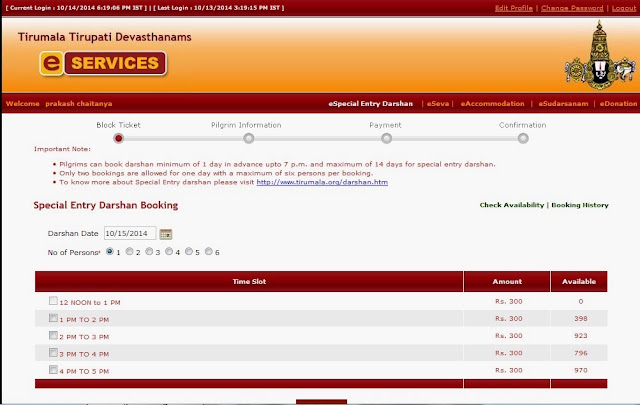Open the eSpecial Entry Darshan menu
The image size is (640, 405).
pos(371,104)
